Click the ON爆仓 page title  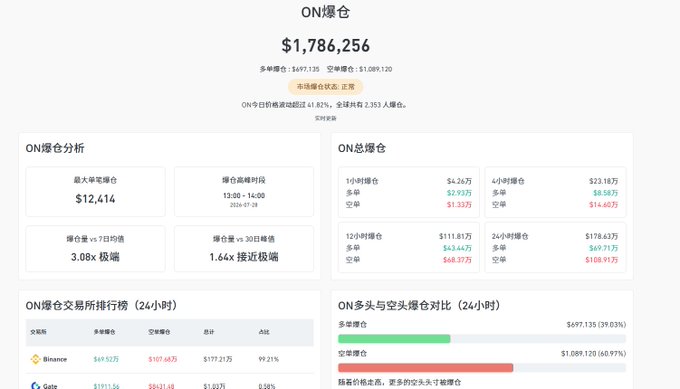[x=326, y=12]
